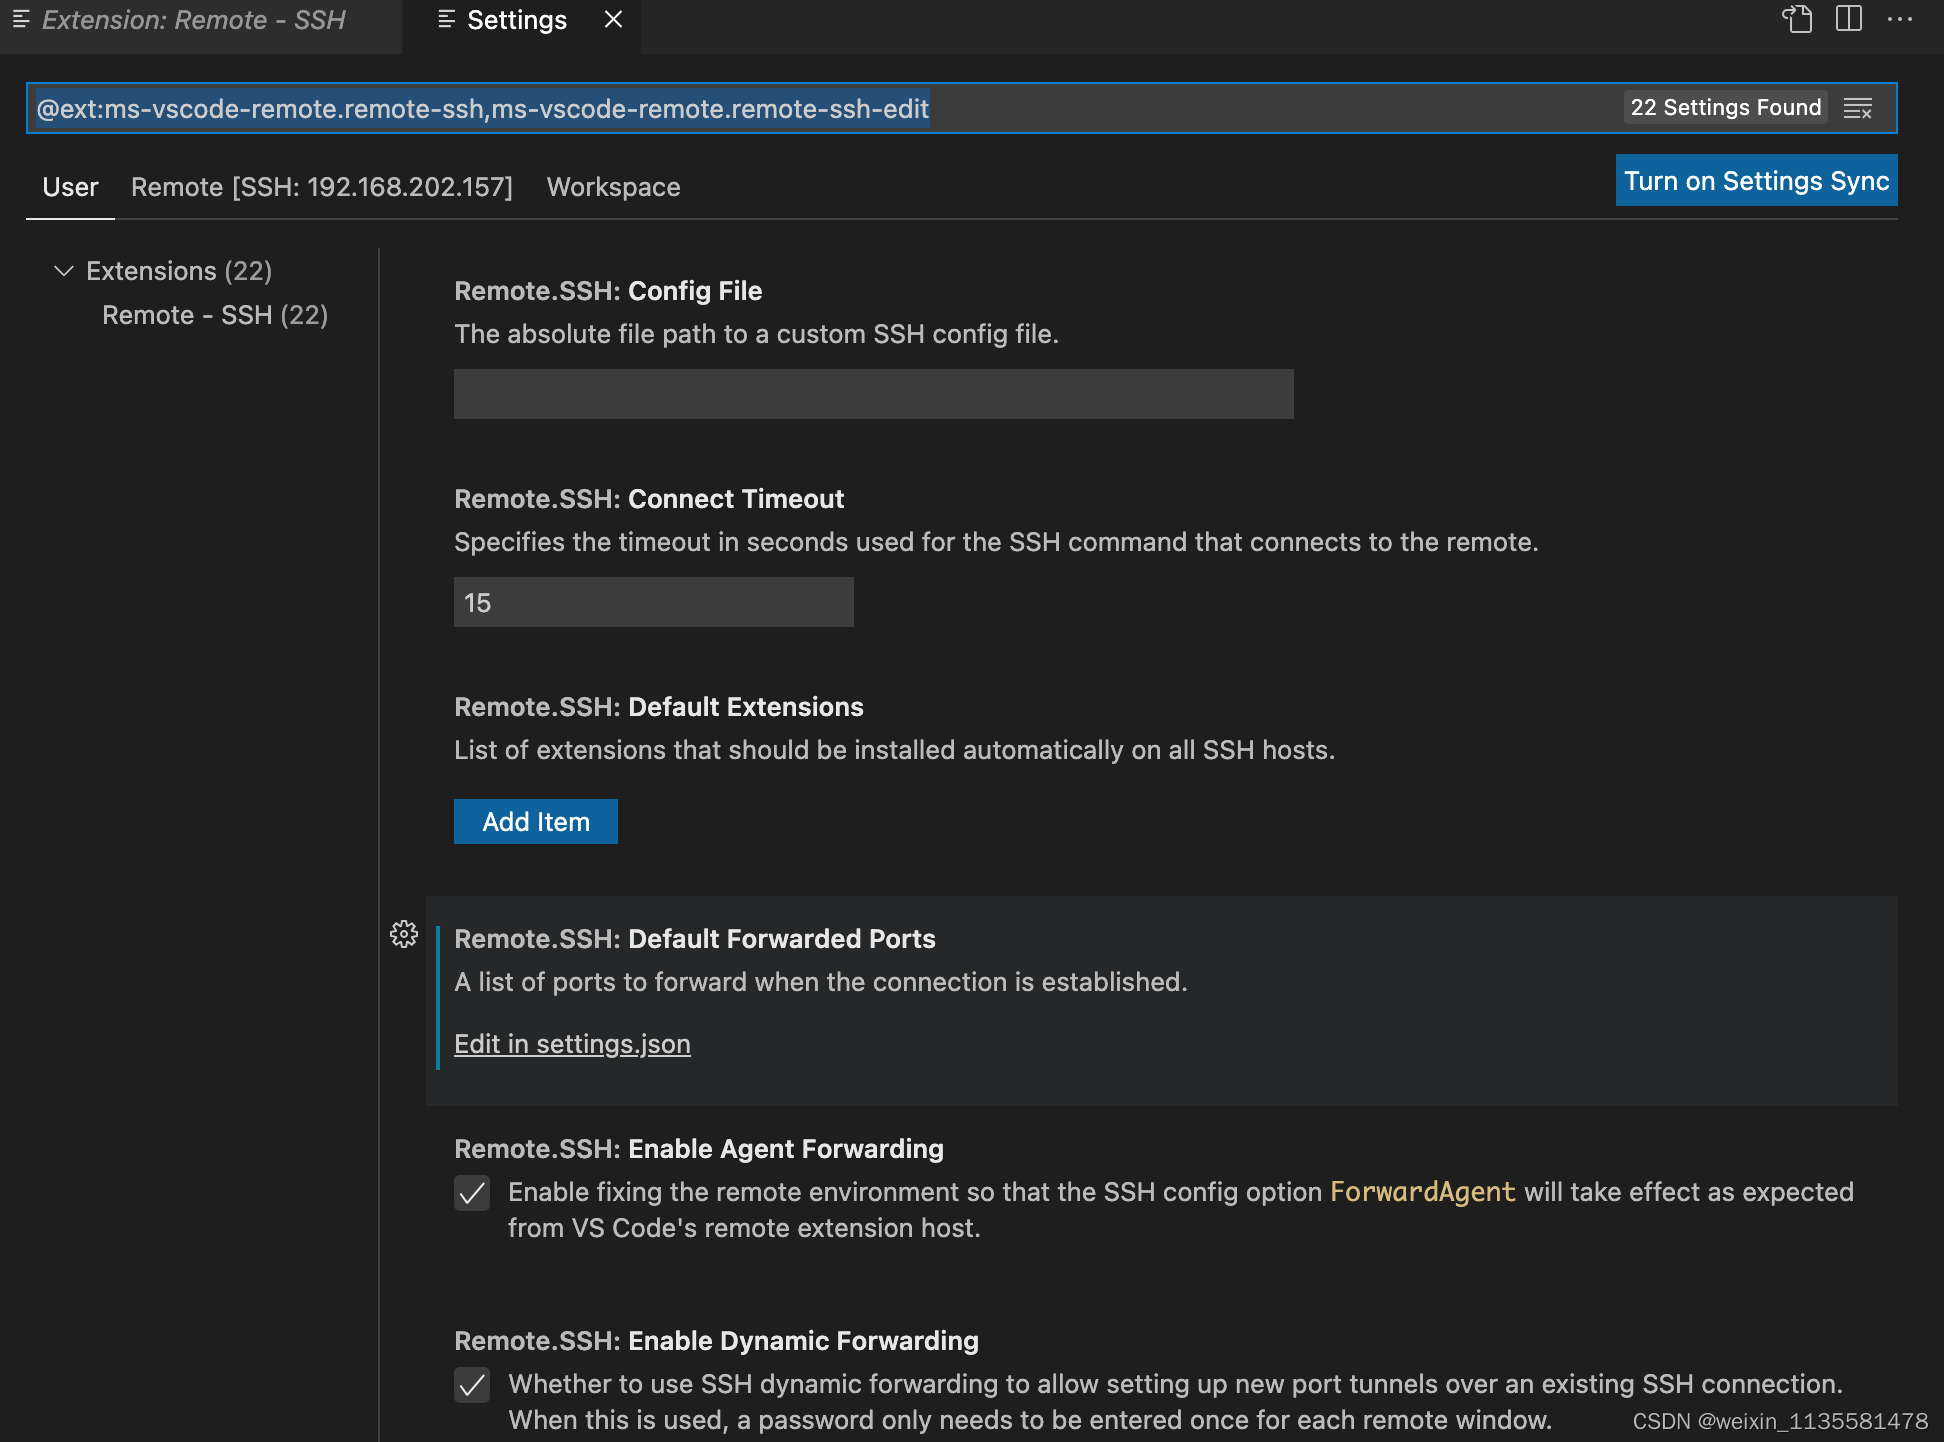Switch to Remote [SSH: 192.168.202.157] tab
The height and width of the screenshot is (1442, 1944).
(x=321, y=187)
